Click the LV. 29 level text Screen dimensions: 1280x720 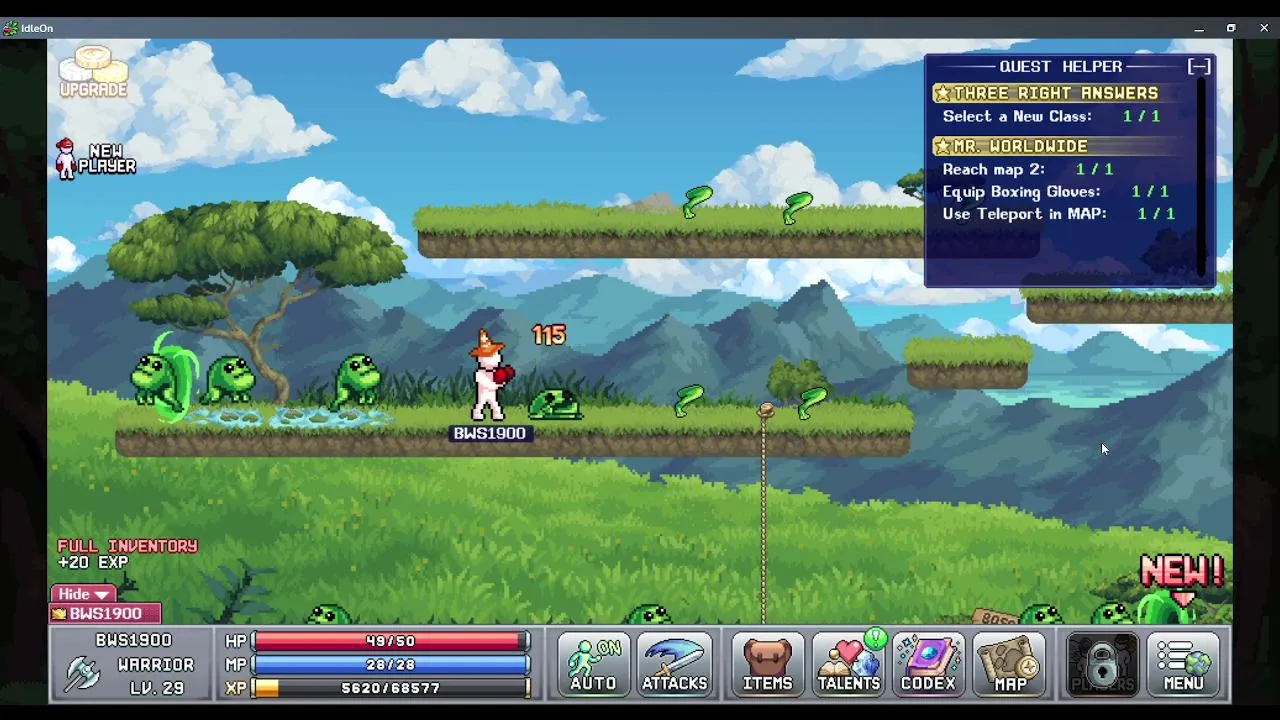pos(156,688)
